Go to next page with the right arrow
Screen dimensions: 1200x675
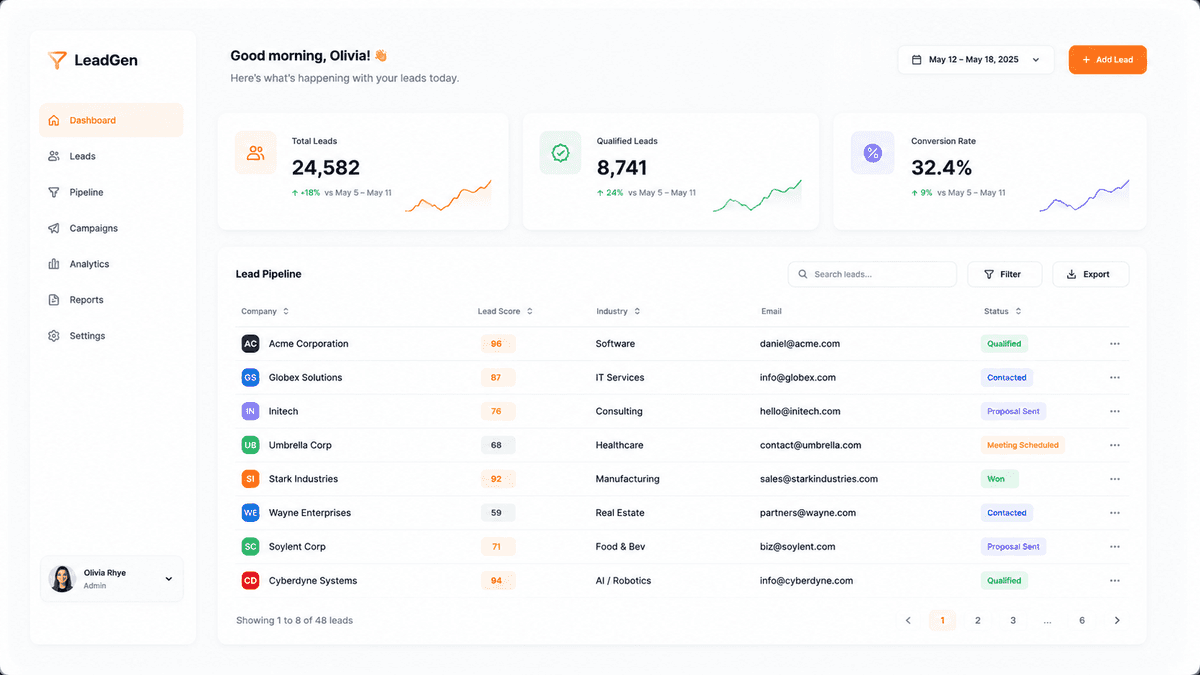coord(1117,621)
